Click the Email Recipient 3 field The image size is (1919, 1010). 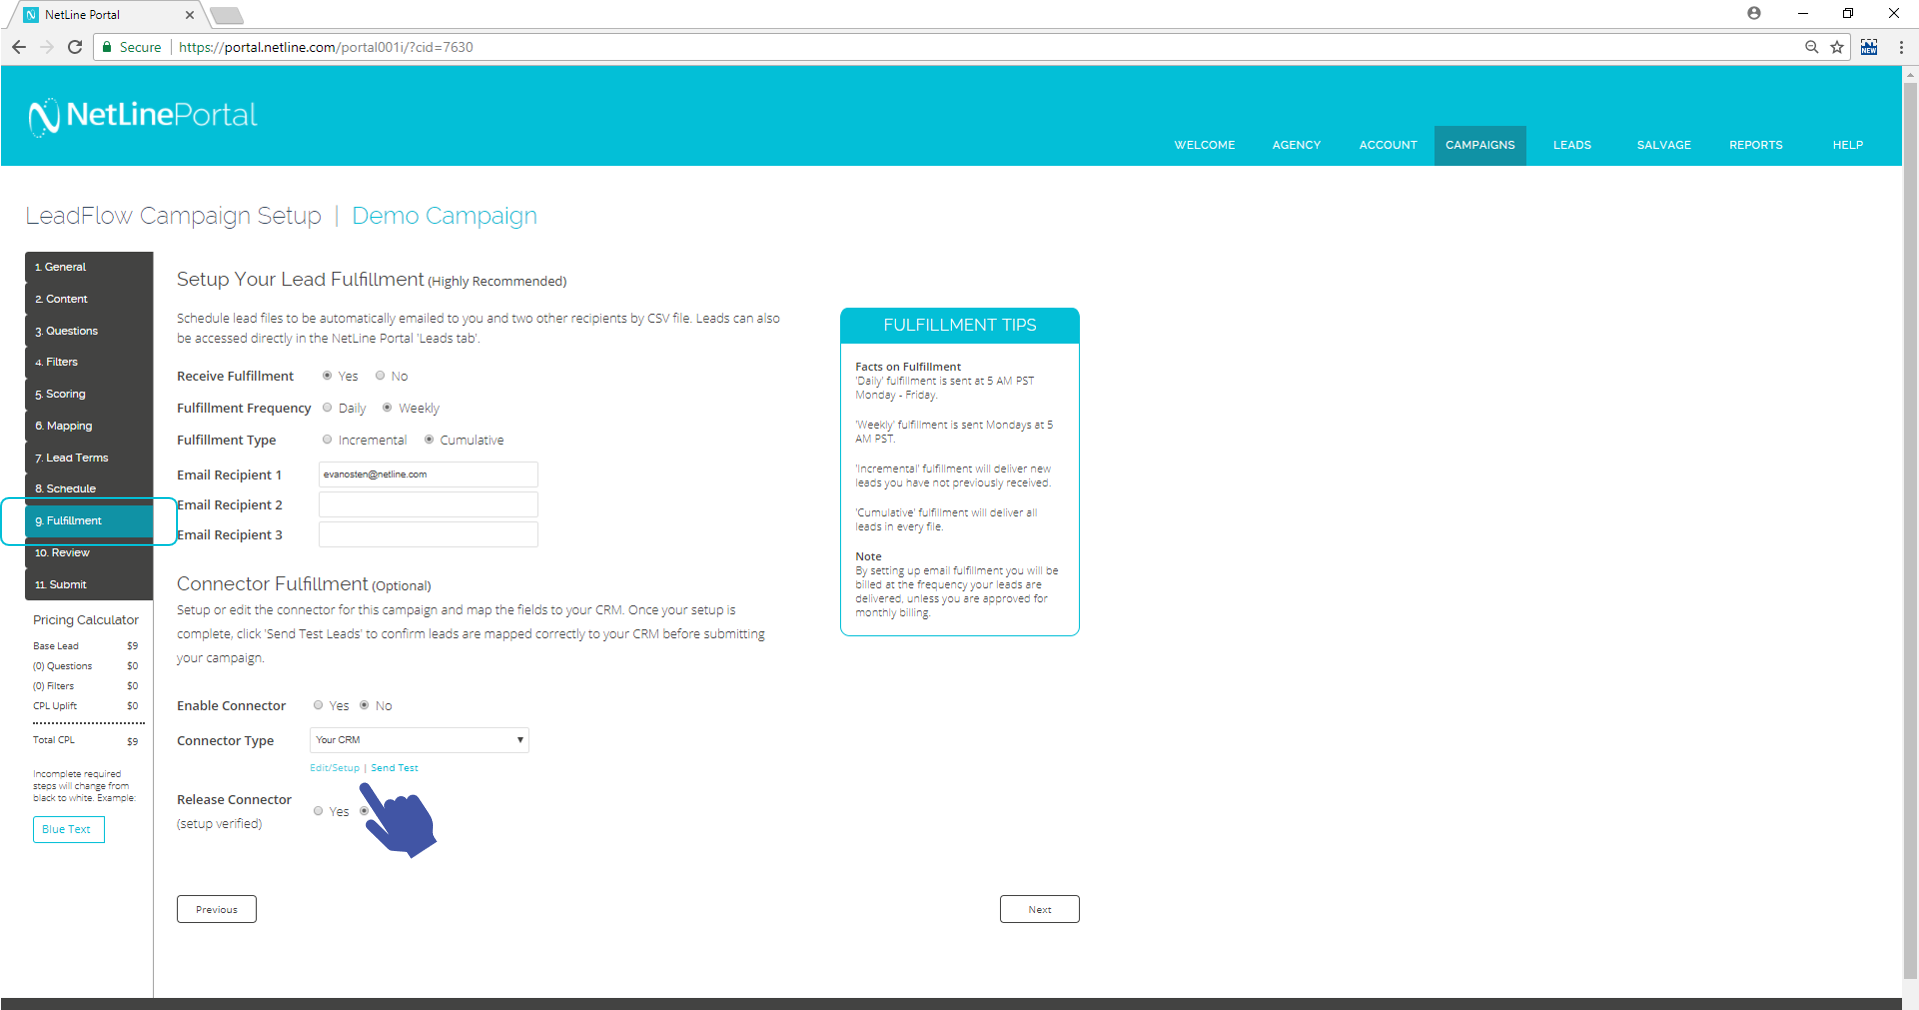(x=428, y=534)
